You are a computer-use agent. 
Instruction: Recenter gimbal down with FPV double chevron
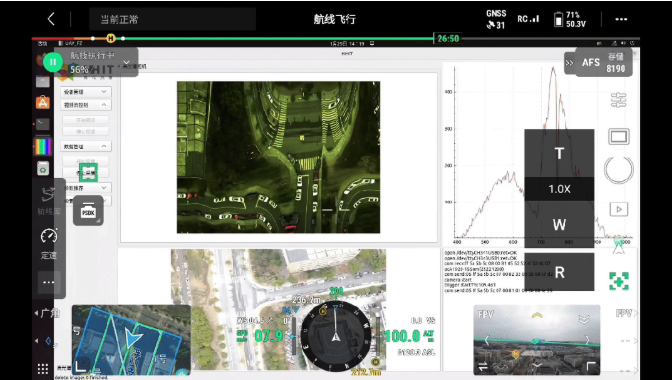pyautogui.click(x=584, y=319)
